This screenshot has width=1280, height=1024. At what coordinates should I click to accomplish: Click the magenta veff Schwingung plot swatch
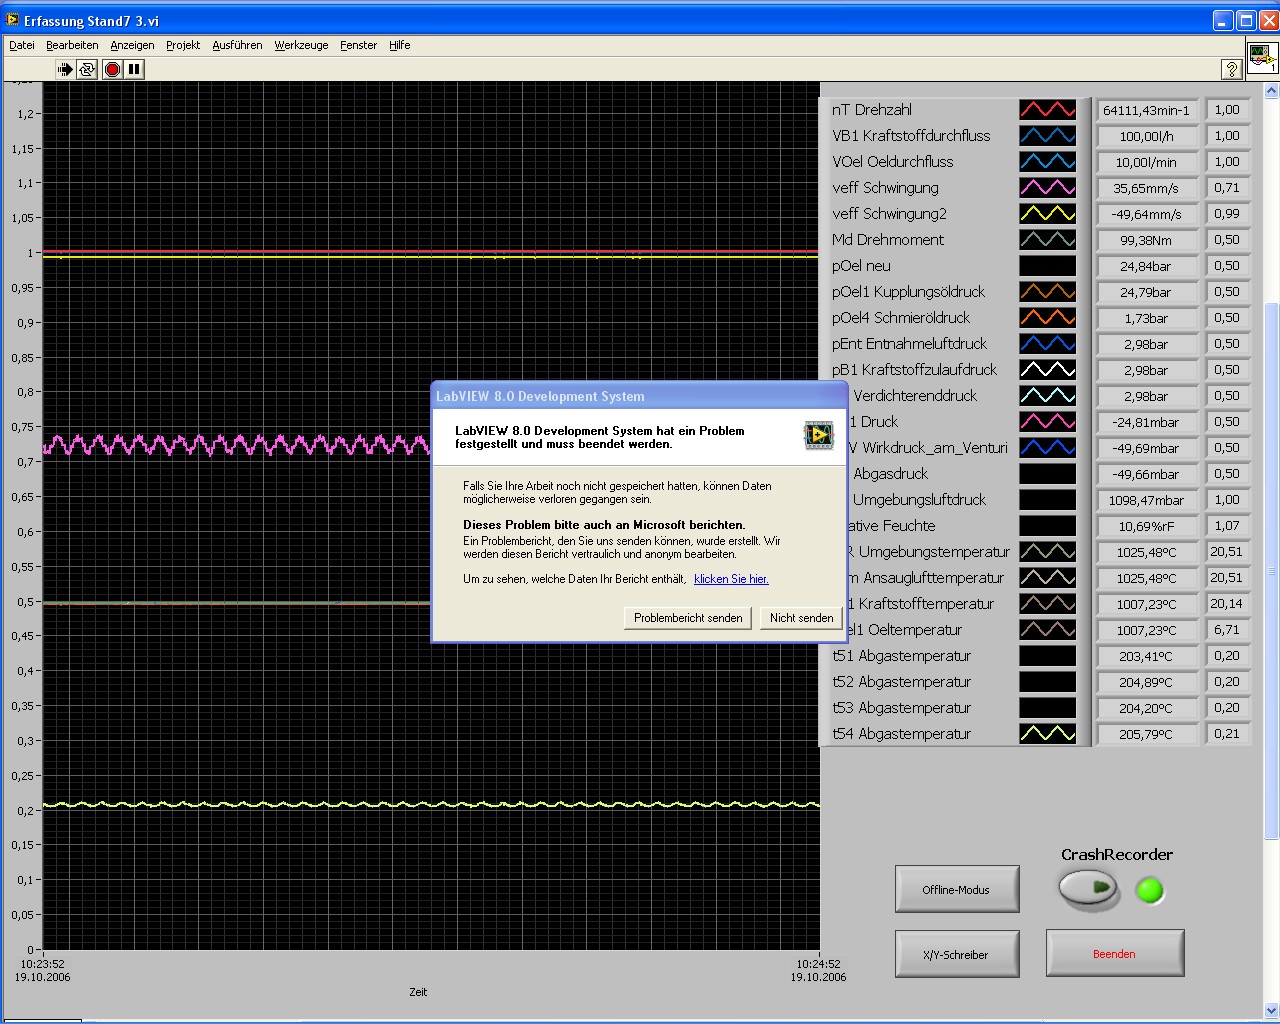pos(1048,188)
